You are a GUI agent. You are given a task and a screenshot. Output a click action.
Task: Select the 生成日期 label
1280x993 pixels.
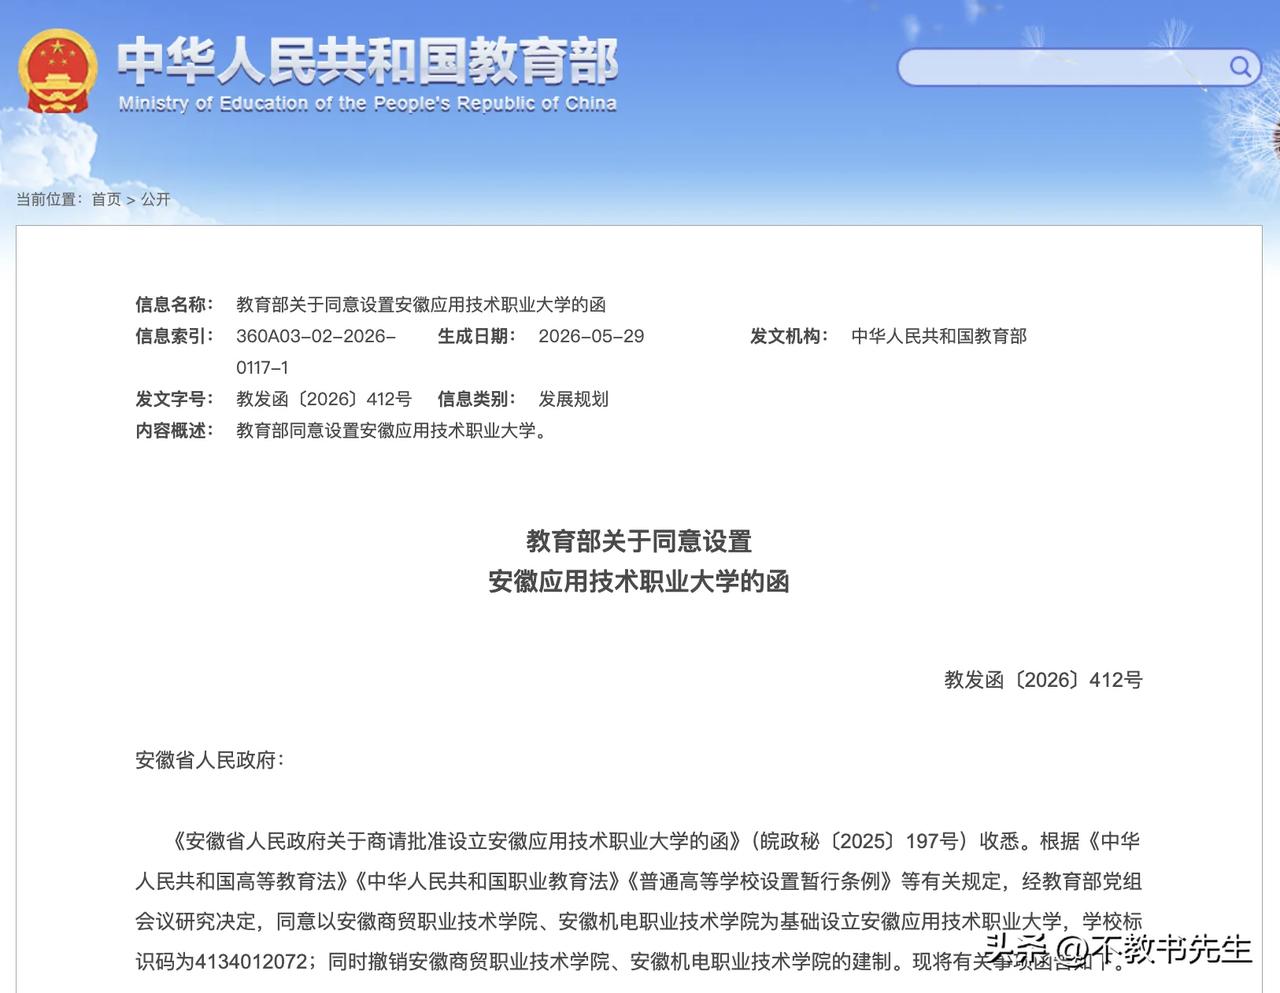tap(476, 336)
